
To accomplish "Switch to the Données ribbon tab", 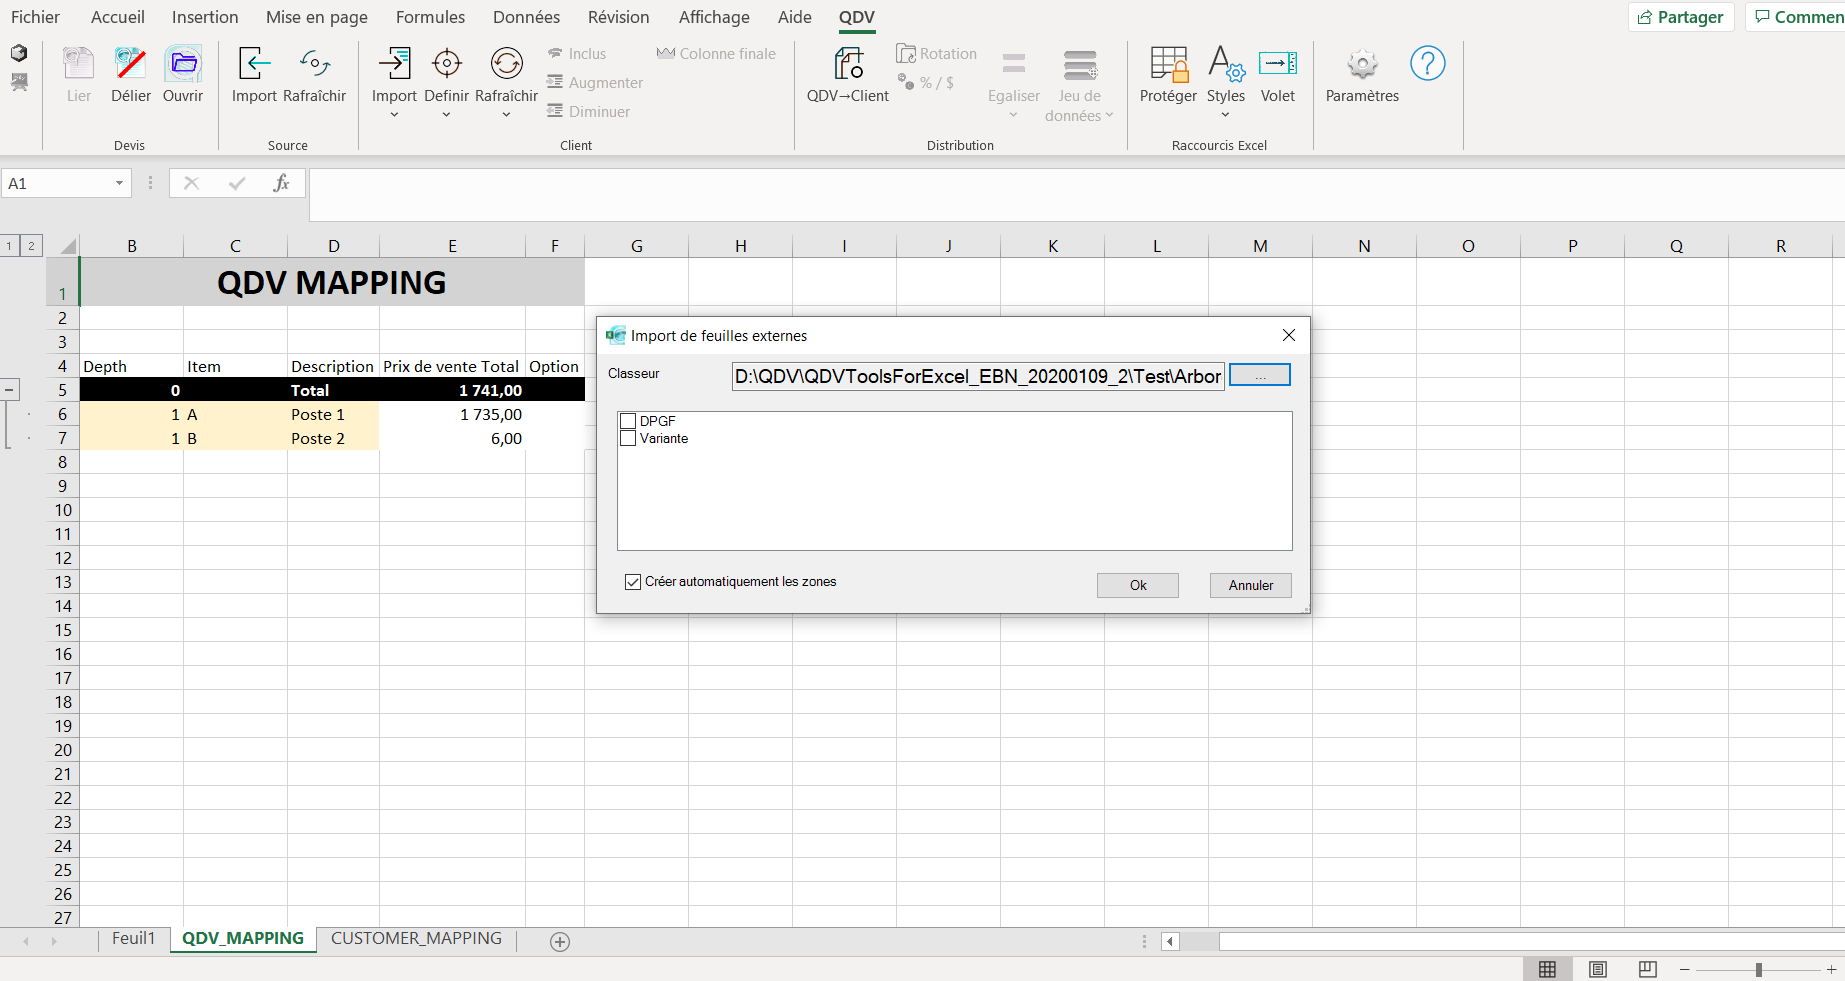I will click(x=526, y=17).
